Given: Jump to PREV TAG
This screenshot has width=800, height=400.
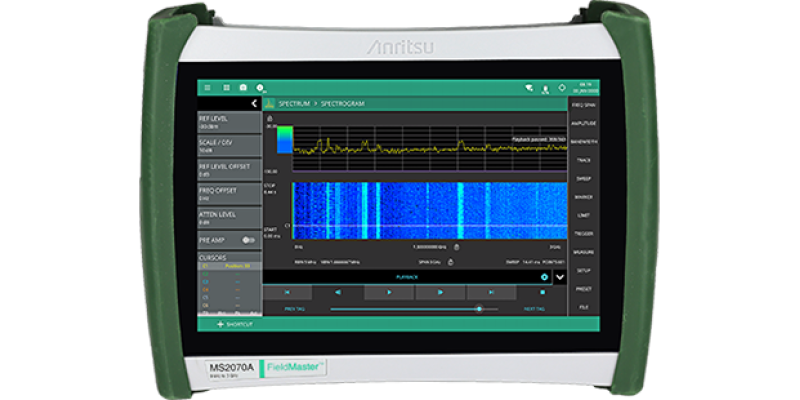Looking at the screenshot, I should [294, 309].
